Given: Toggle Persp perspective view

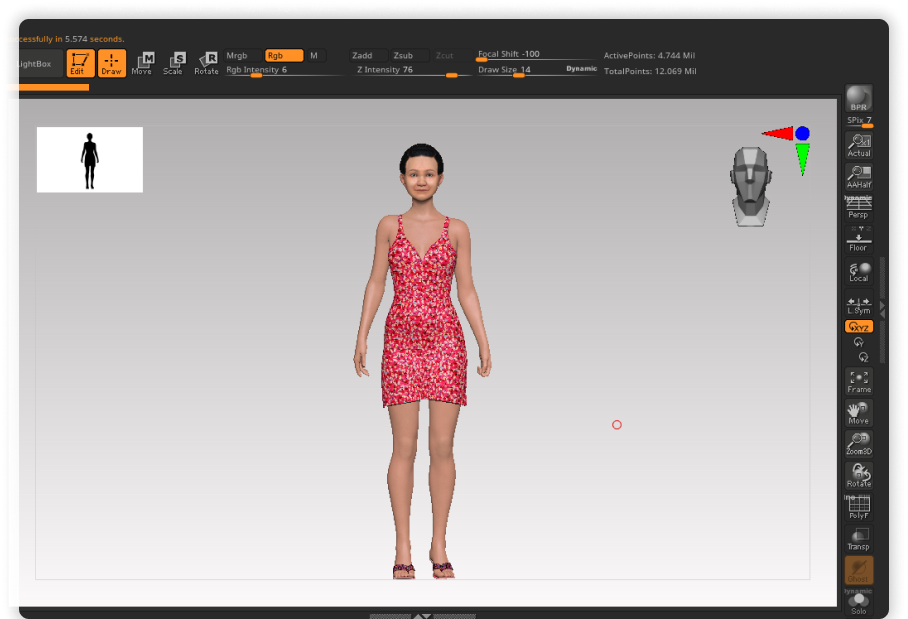Looking at the screenshot, I should (859, 208).
